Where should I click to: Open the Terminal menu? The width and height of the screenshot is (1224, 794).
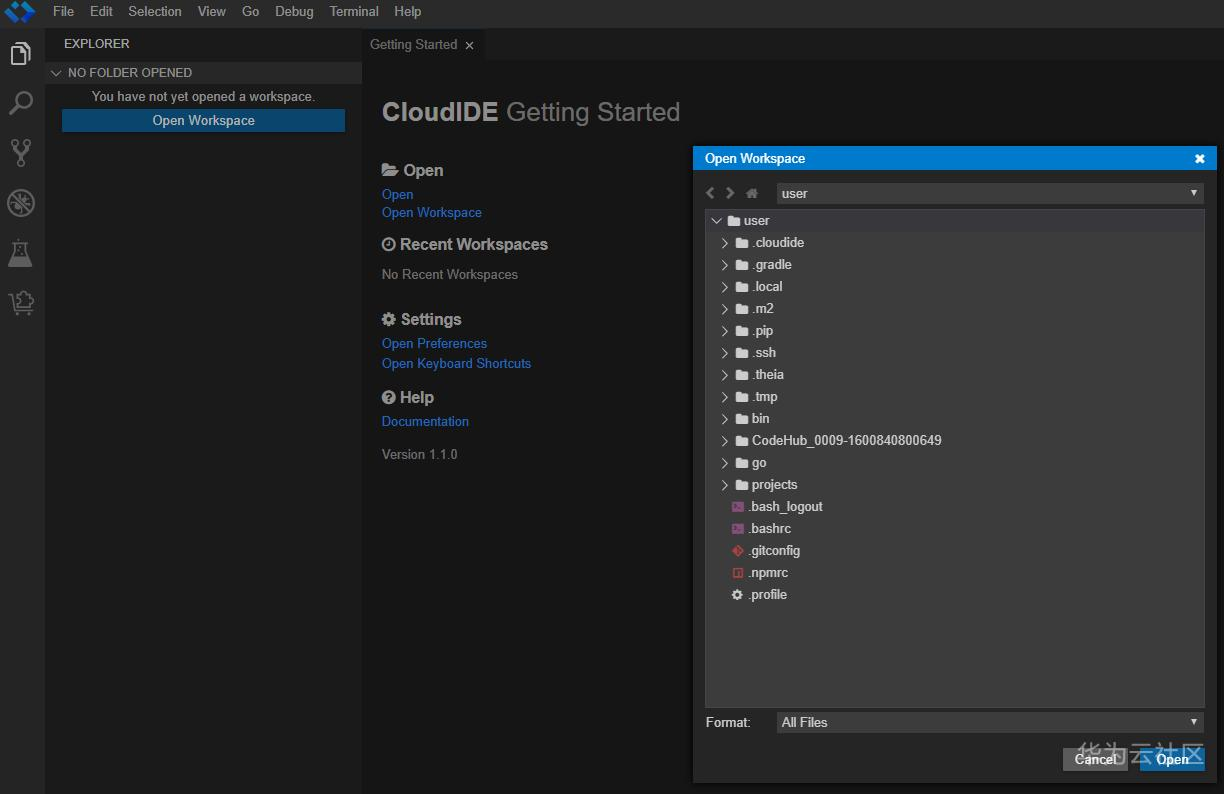tap(354, 12)
